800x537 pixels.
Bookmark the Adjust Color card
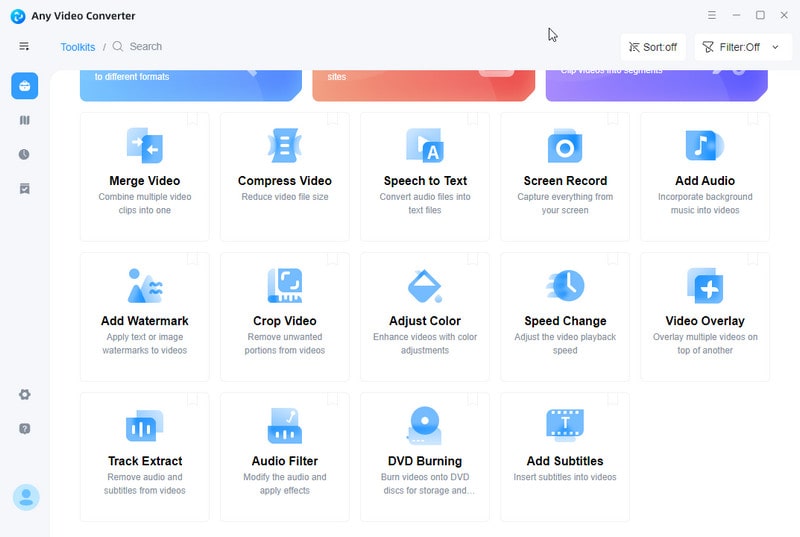472,259
